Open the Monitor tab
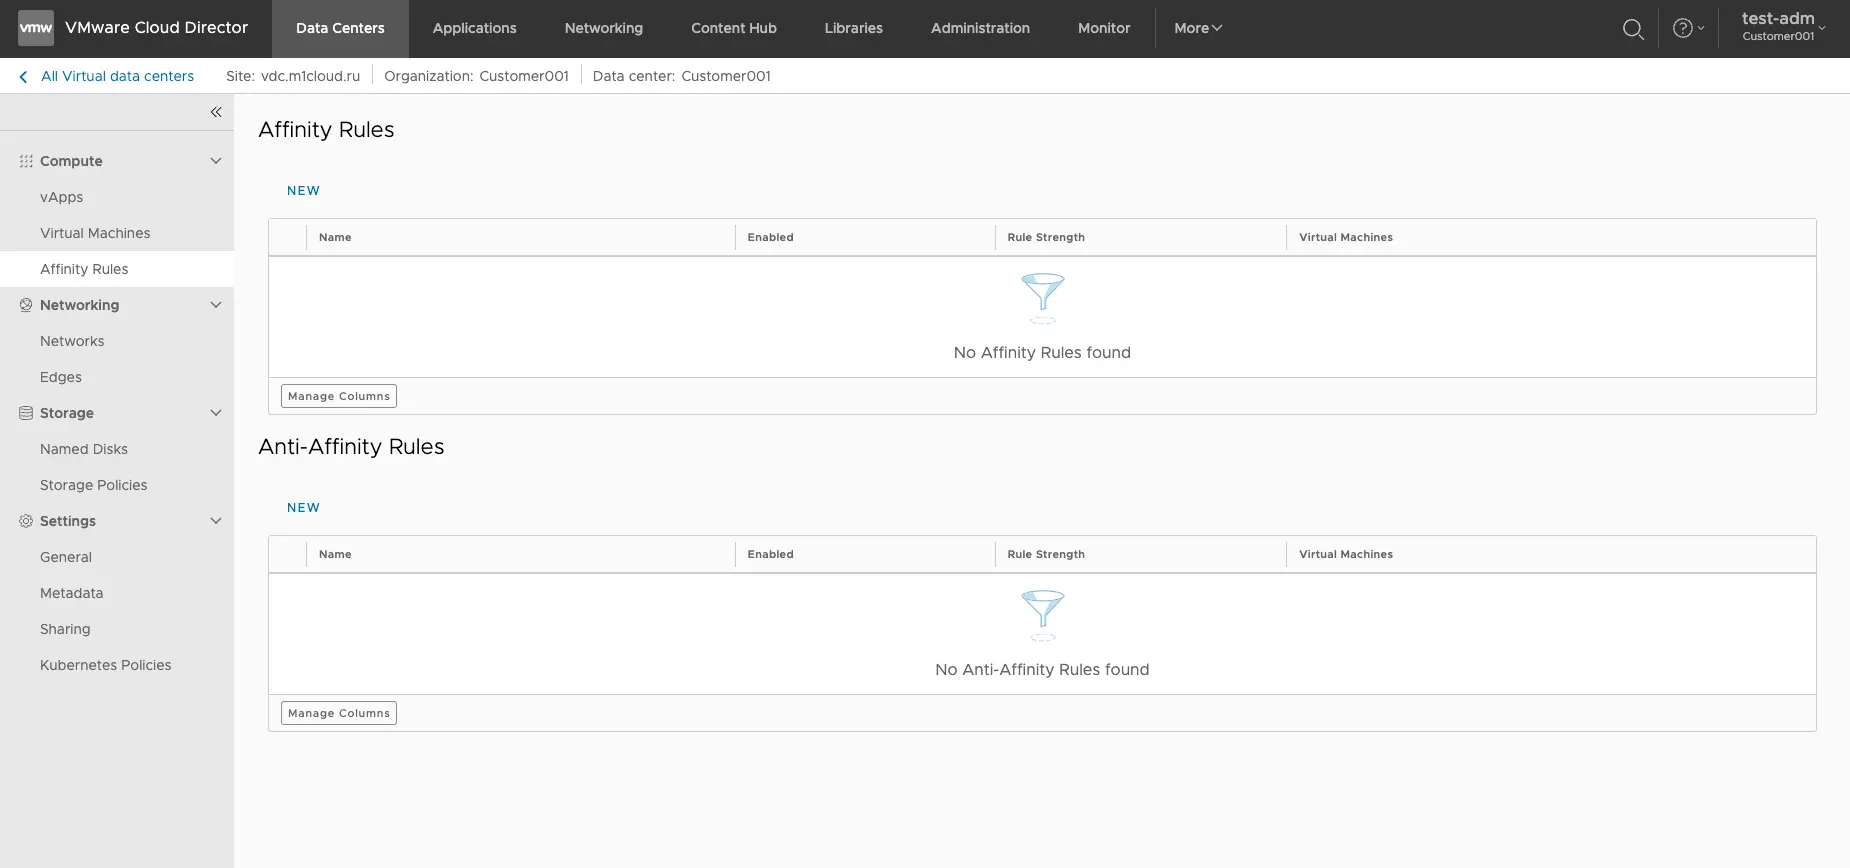1850x868 pixels. click(1104, 28)
